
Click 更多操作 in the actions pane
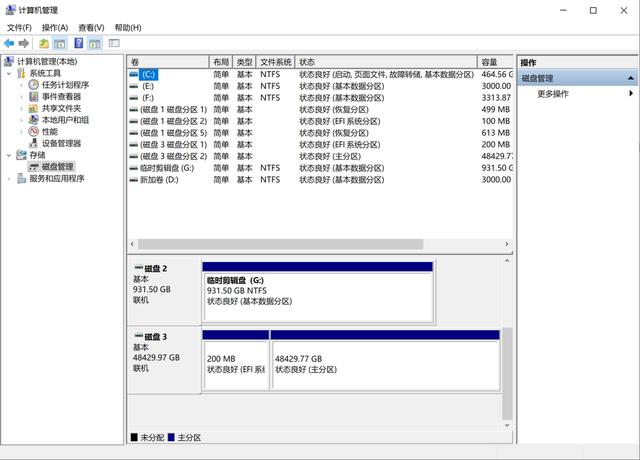click(x=553, y=94)
